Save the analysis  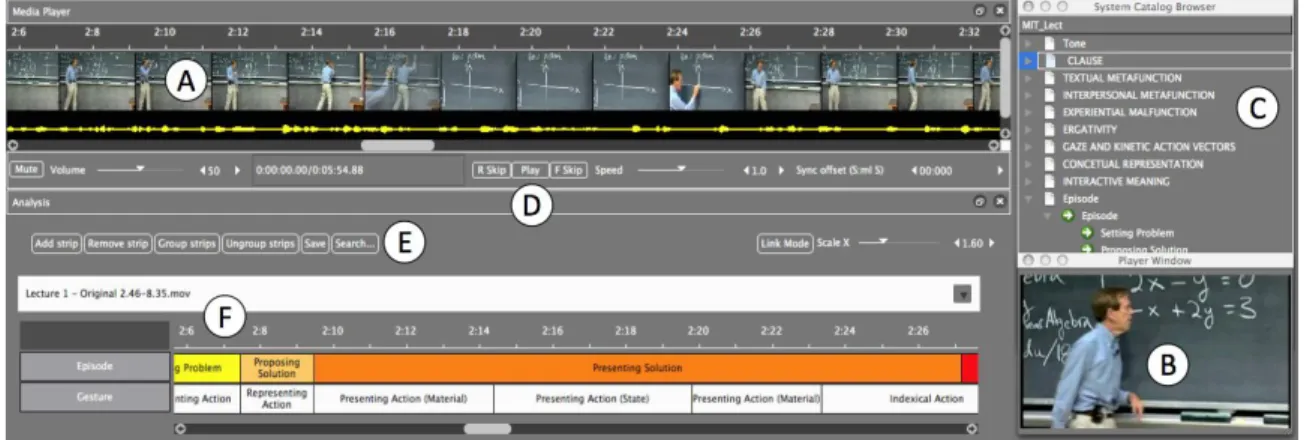pos(315,243)
